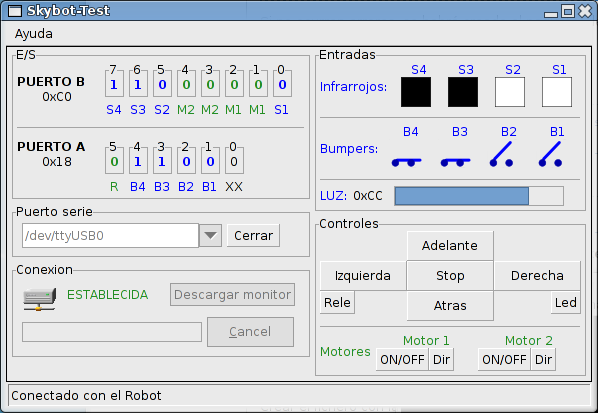Screen dimensions: 598x413
Task: Toggle Puerto B bit 0 (S1)
Action: pyautogui.click(x=282, y=83)
